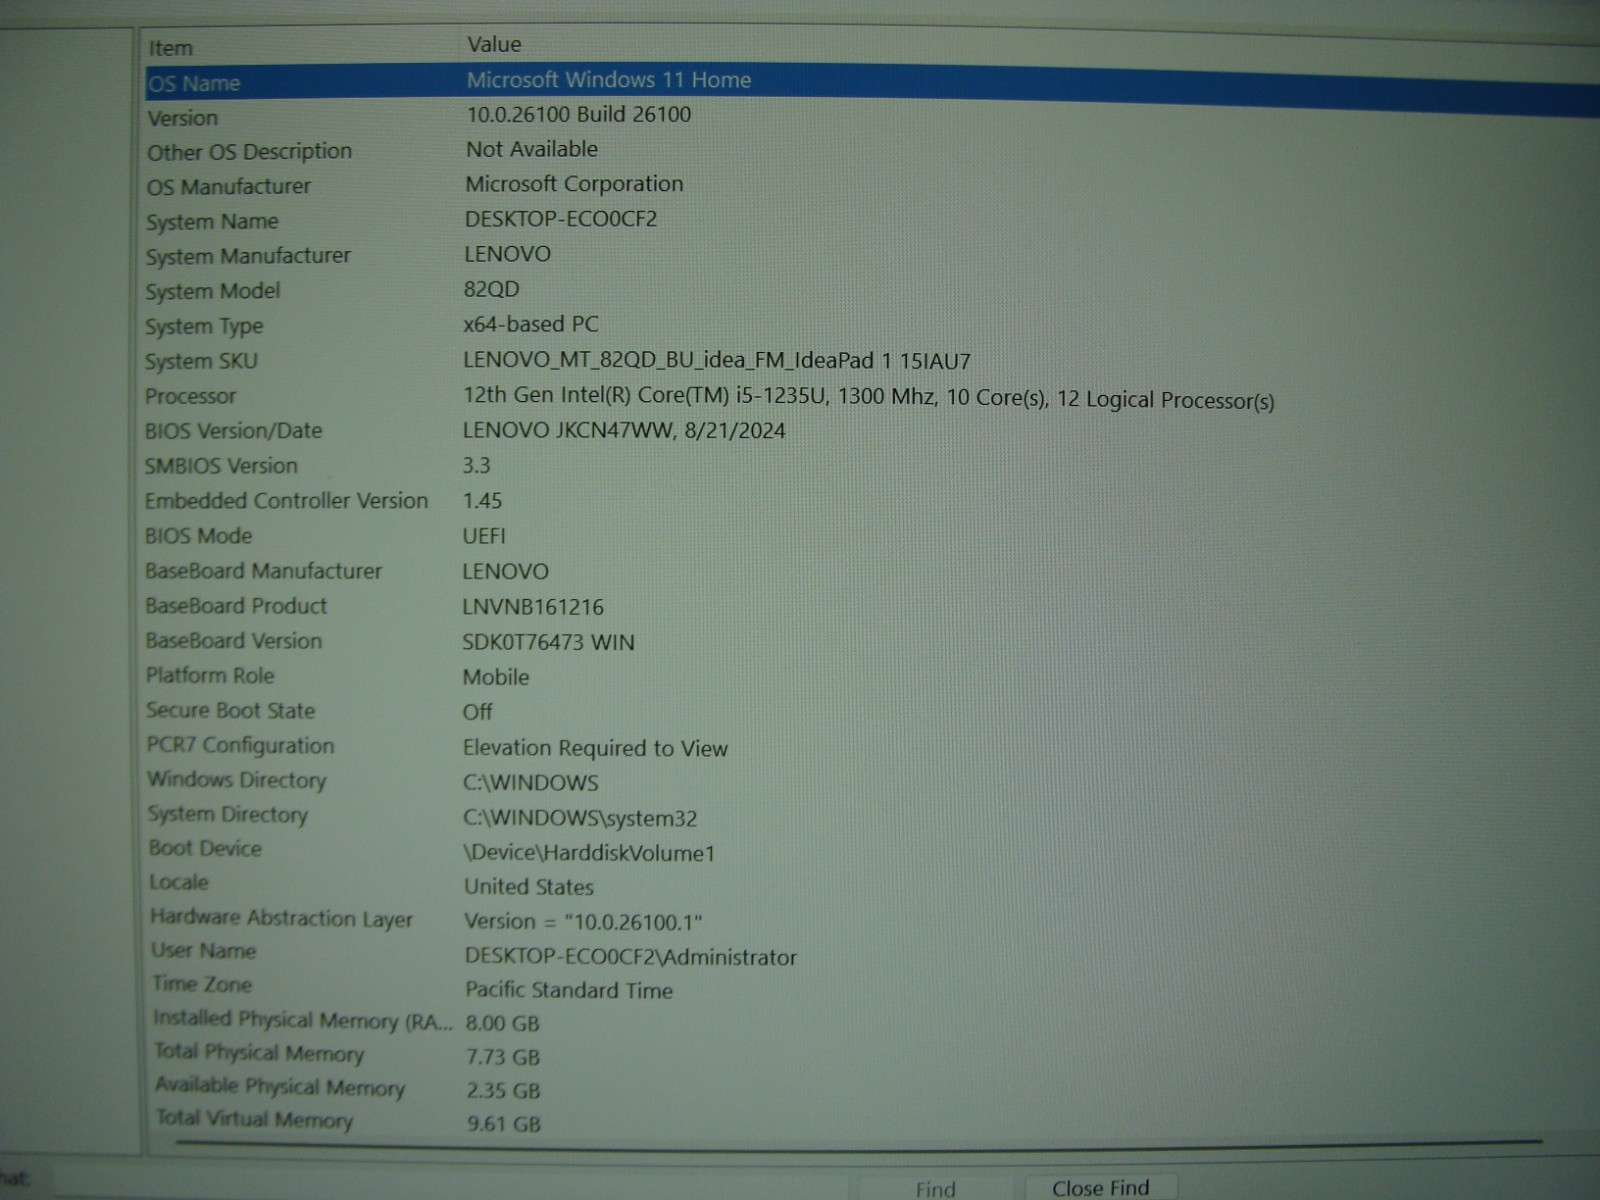Screen dimensions: 1600x1200
Task: Select SMBIOS Version row
Action: coord(221,466)
